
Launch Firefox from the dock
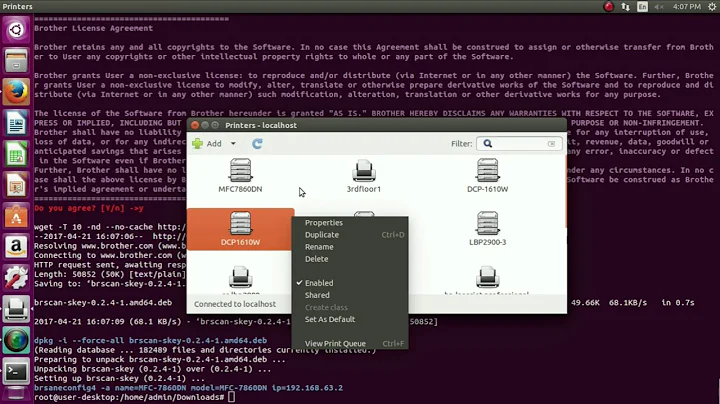(16, 92)
